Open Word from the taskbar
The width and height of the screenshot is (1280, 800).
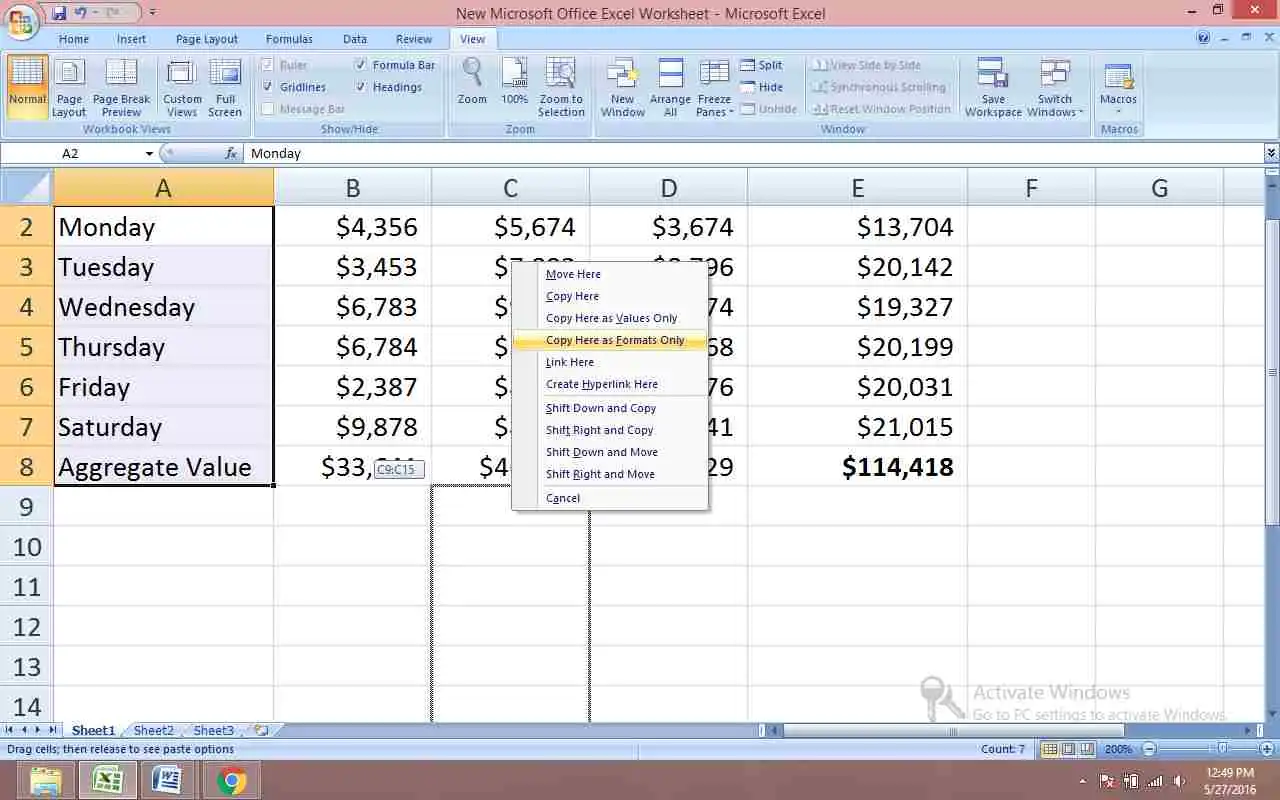click(166, 780)
